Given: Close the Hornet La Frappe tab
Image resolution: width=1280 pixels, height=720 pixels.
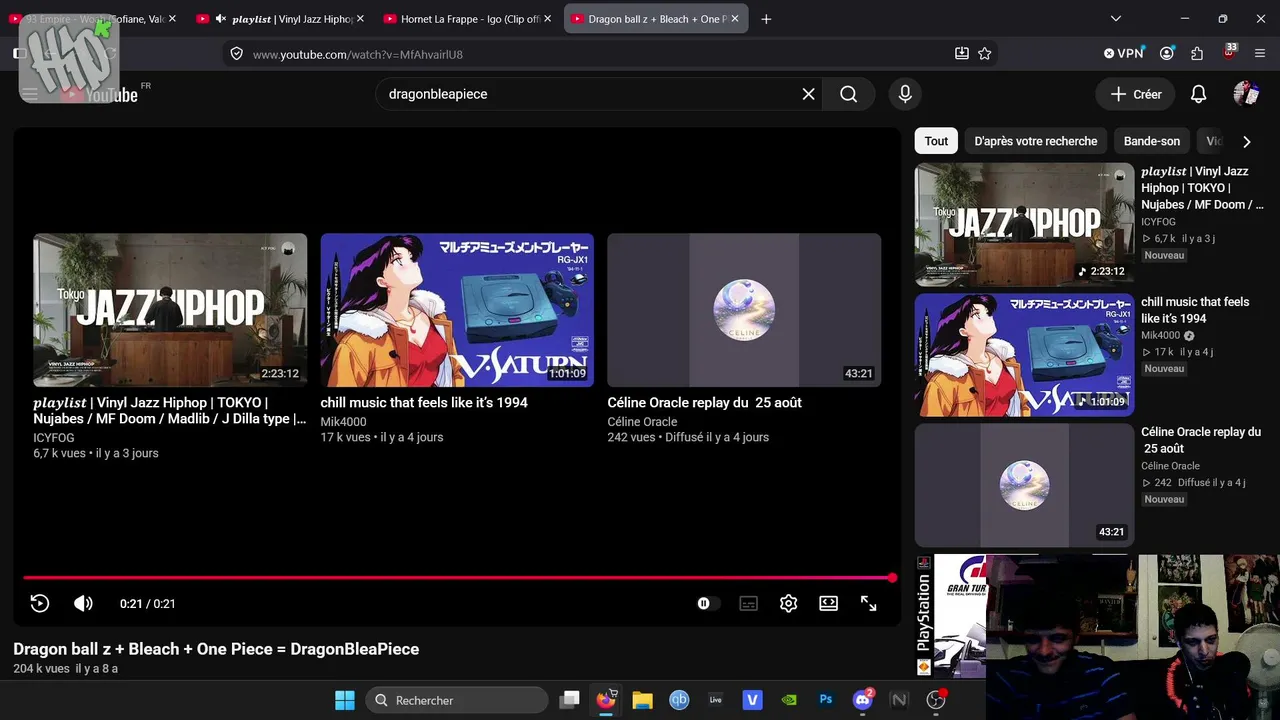Looking at the screenshot, I should [x=547, y=19].
